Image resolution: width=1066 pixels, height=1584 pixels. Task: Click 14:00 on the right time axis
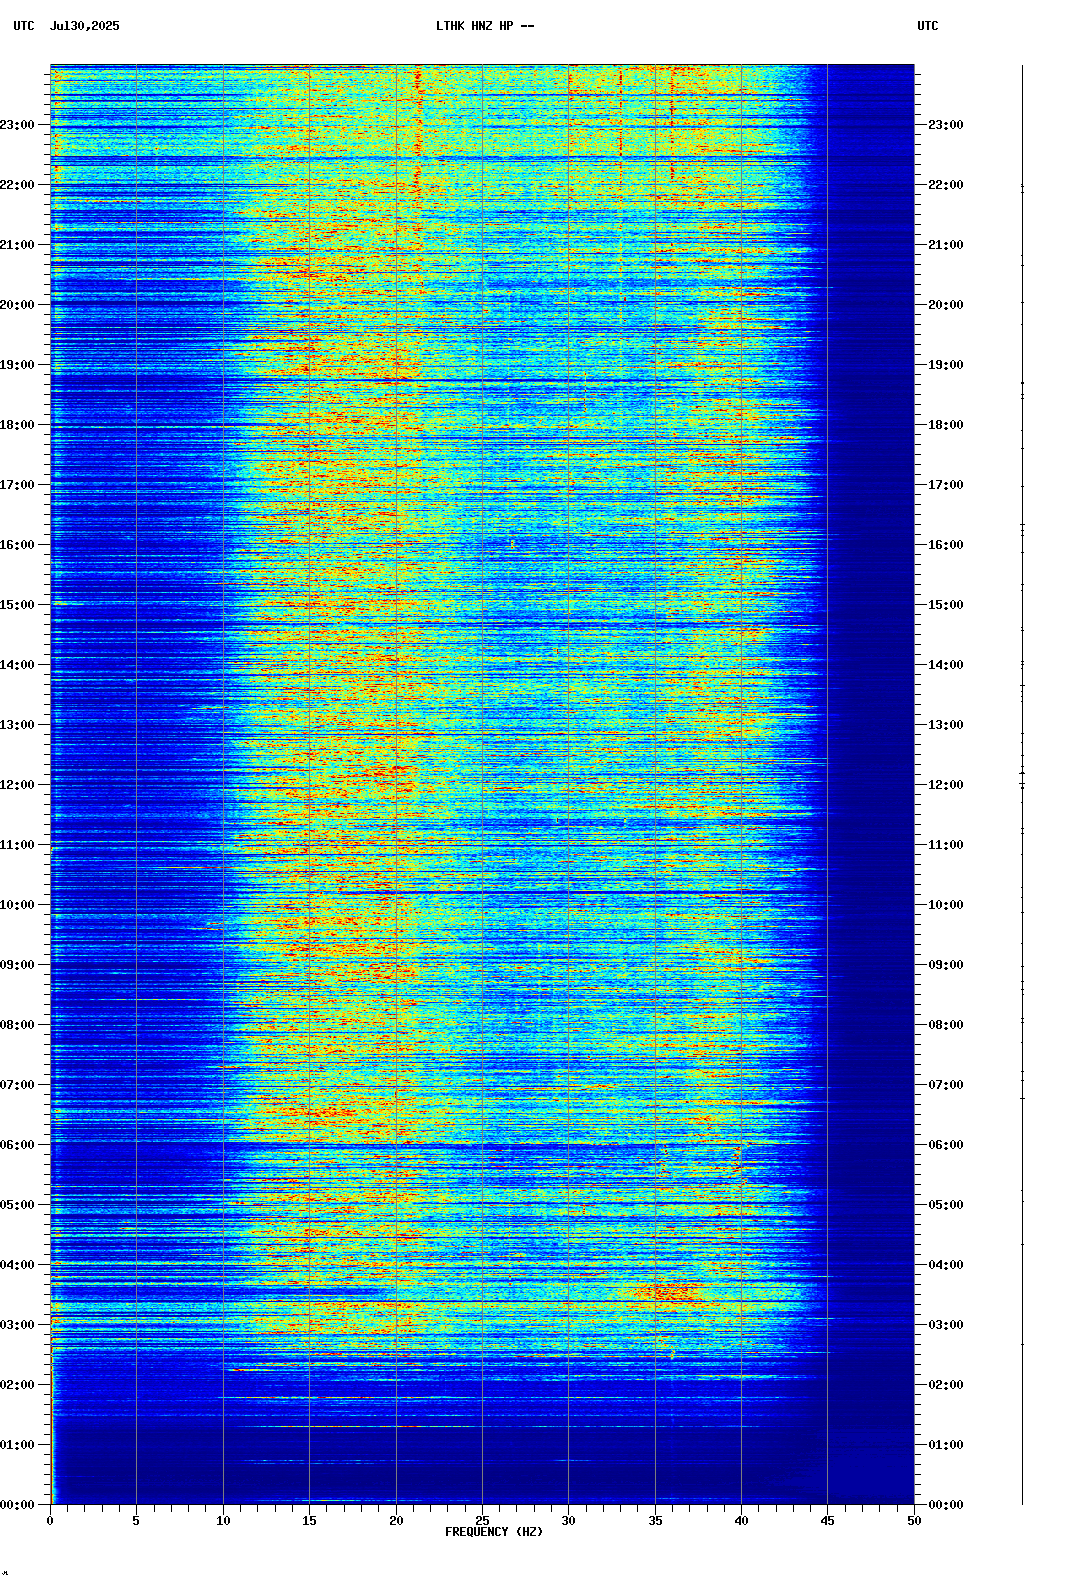coord(946,665)
